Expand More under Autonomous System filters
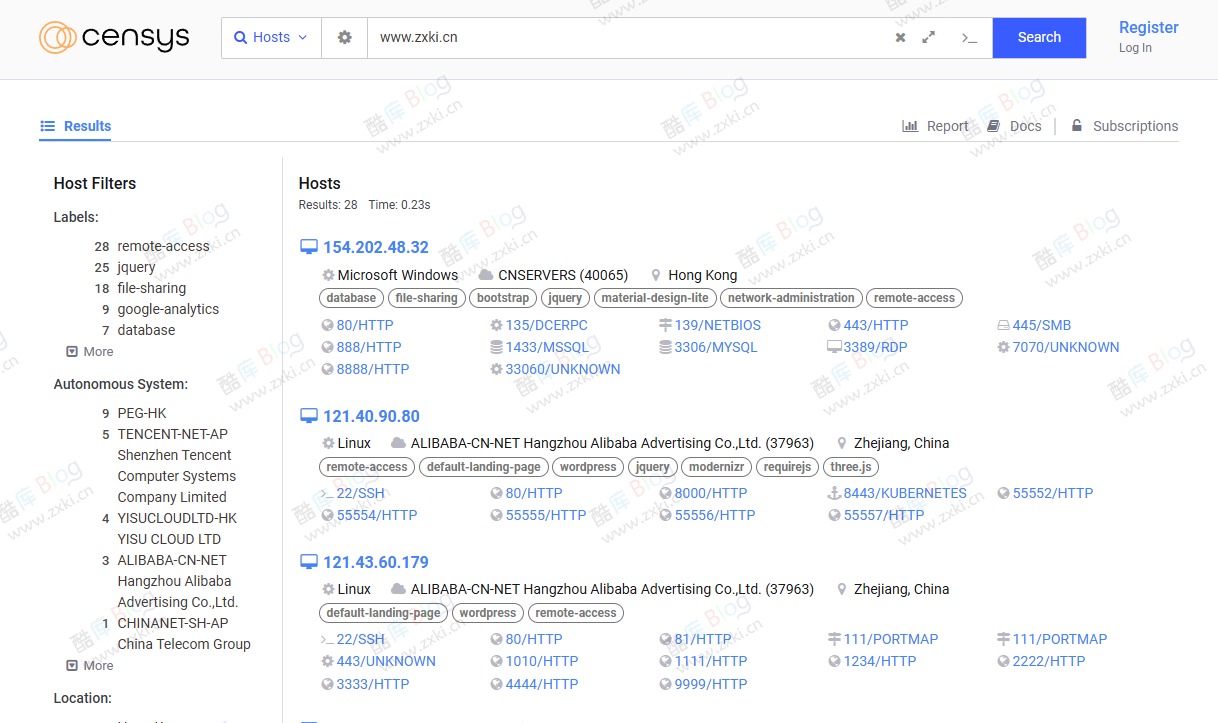1218x723 pixels. pyautogui.click(x=90, y=666)
